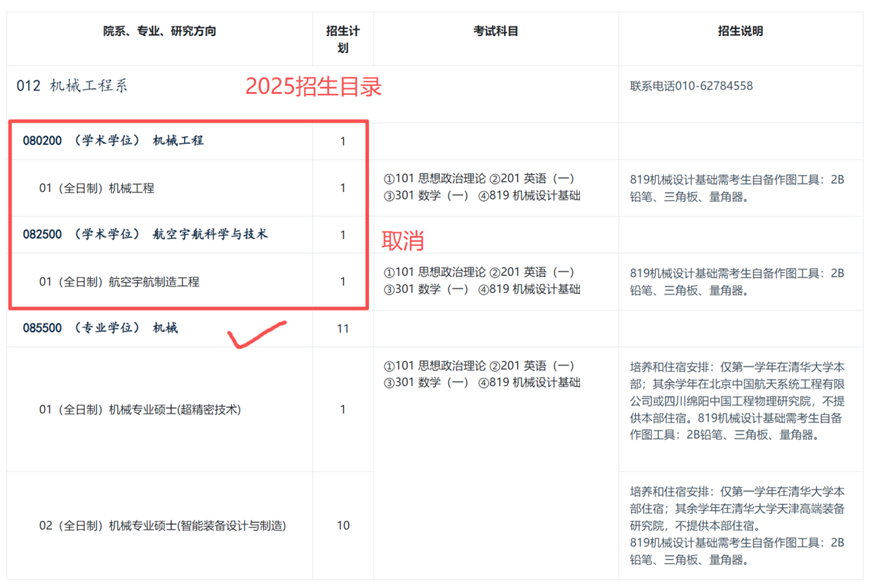Select 01 (全日制) 机械工程 direction
Viewport: 869px width, 583px height.
pyautogui.click(x=97, y=188)
